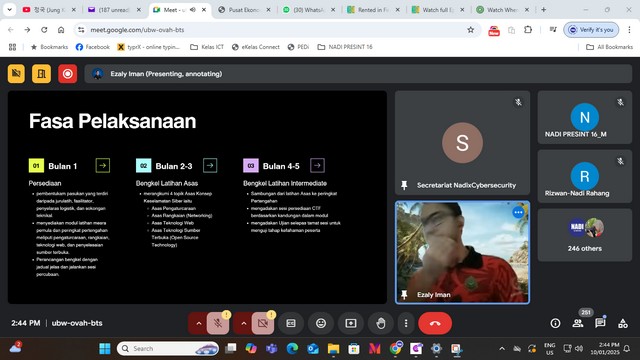Open the activities icon
Viewport: 640px width, 360px height.
[623, 323]
